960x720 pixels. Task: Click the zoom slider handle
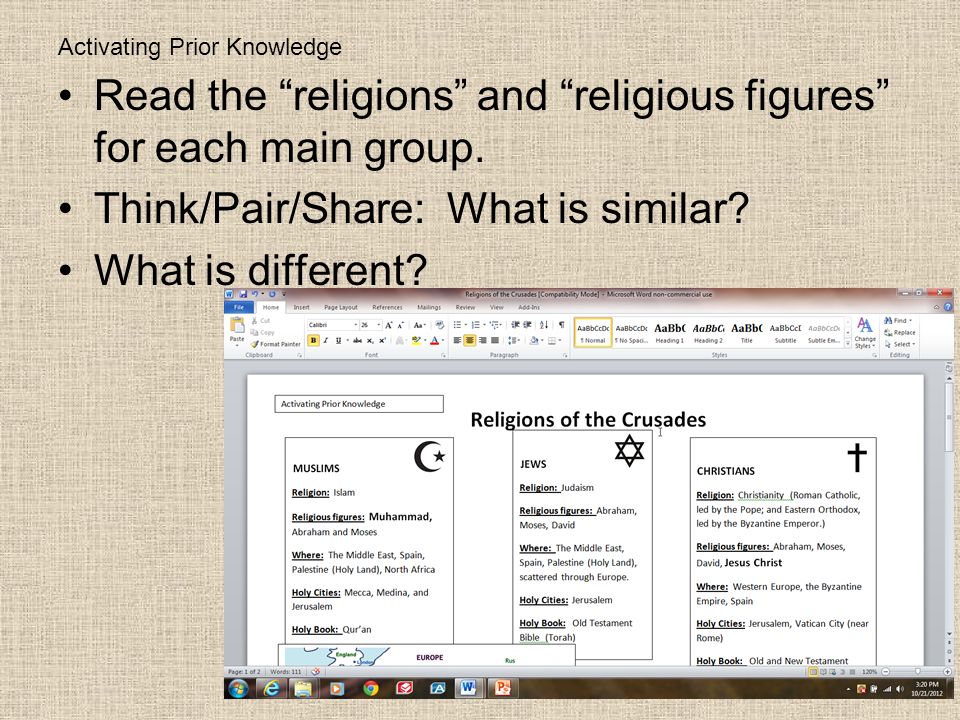click(918, 672)
